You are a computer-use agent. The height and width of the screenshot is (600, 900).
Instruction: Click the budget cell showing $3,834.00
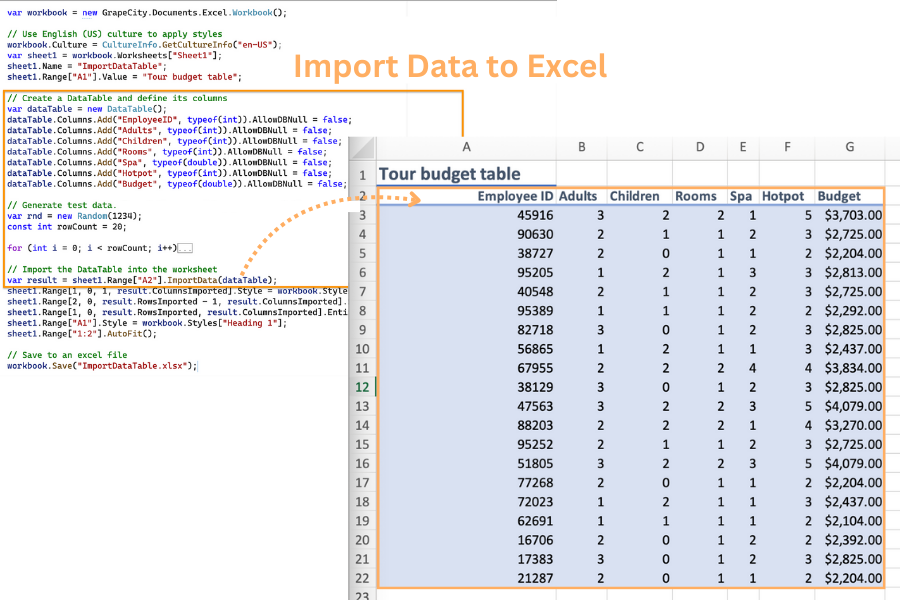849,368
